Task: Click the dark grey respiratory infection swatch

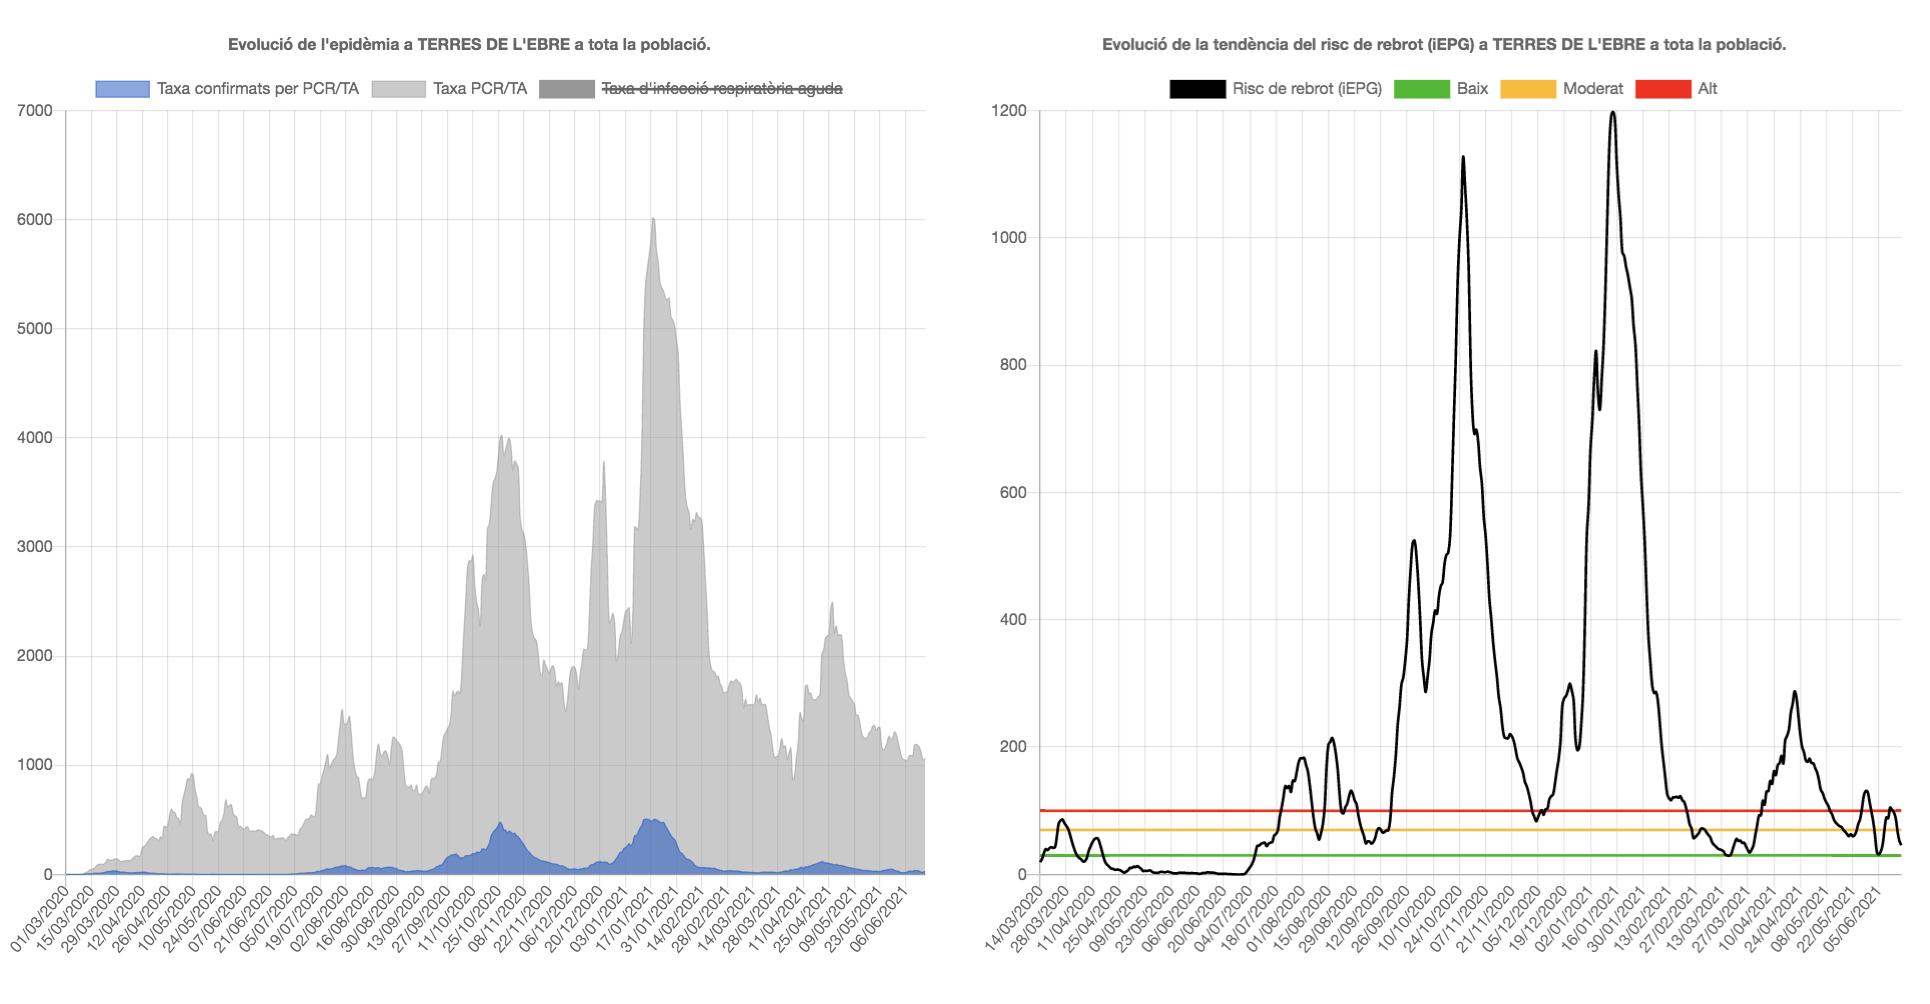Action: point(566,89)
